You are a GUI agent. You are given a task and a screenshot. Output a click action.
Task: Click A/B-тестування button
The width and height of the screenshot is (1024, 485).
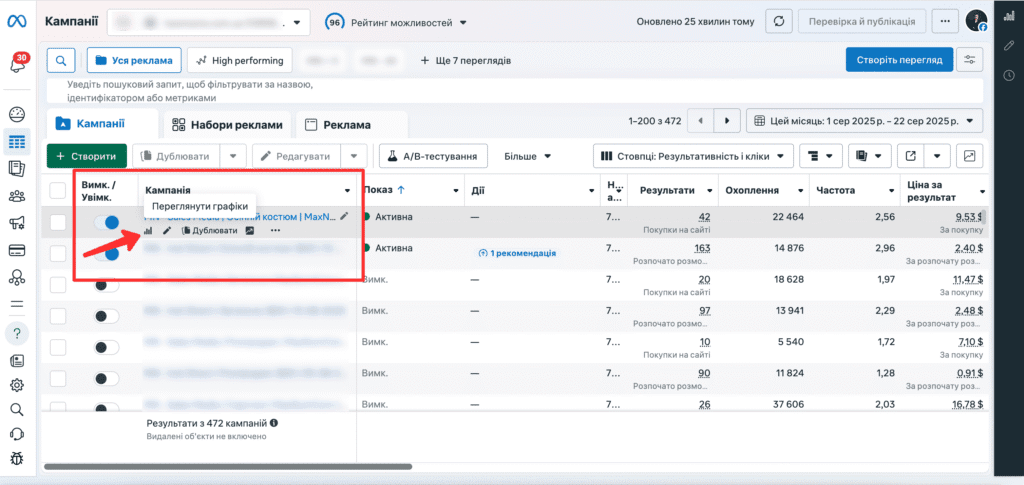[433, 156]
